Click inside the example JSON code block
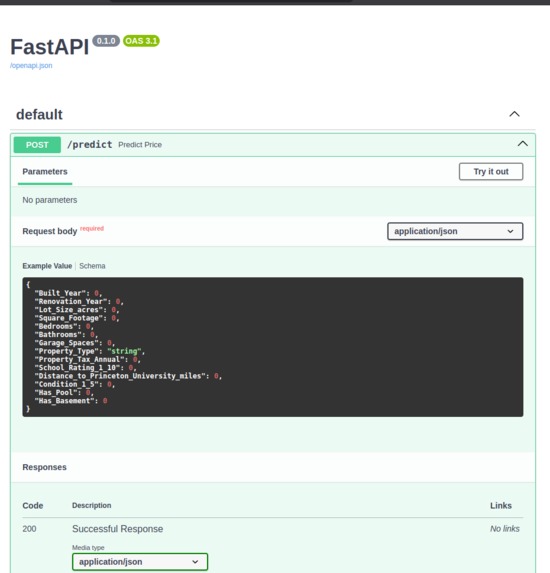This screenshot has height=573, width=550. 273,347
